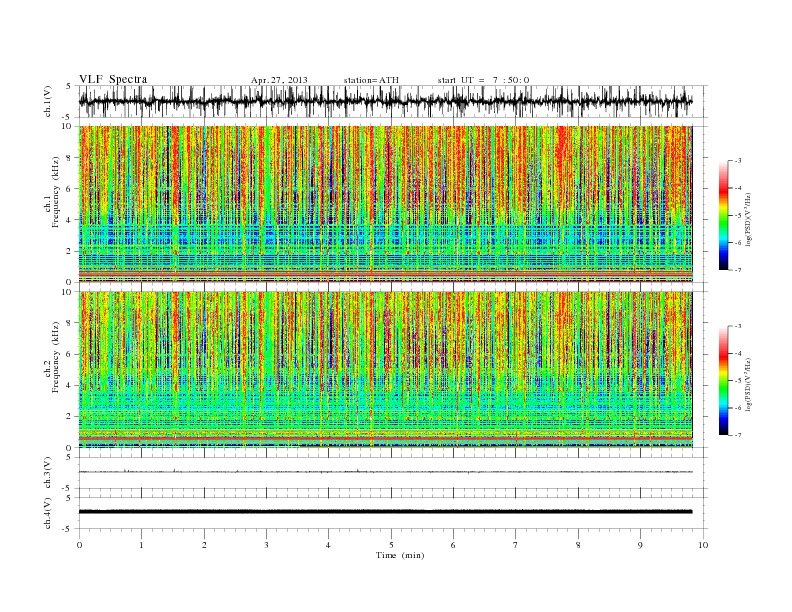Click the "-3" tick on ch.1 colorbar
The height and width of the screenshot is (612, 792).
[738, 161]
